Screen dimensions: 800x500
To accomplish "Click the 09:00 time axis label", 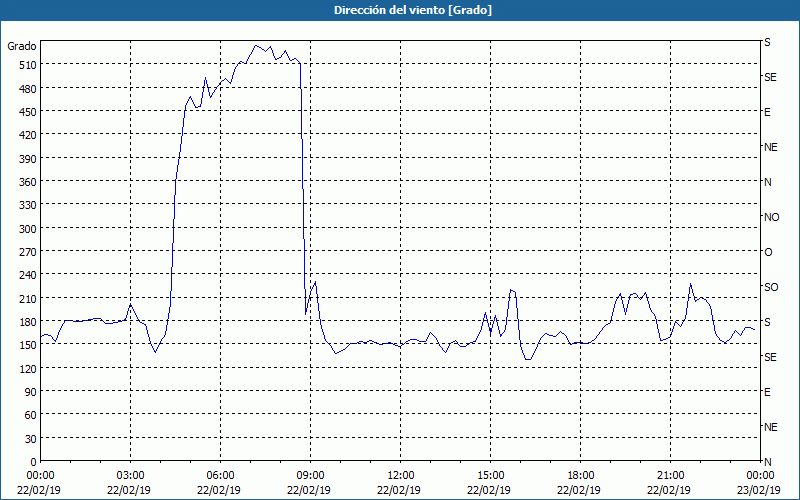I will click(310, 476).
